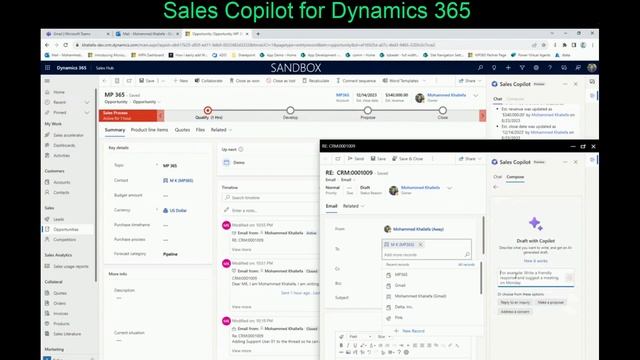The image size is (640, 360).
Task: Open the Dynamics 365 app launcher waffle
Action: (47, 68)
